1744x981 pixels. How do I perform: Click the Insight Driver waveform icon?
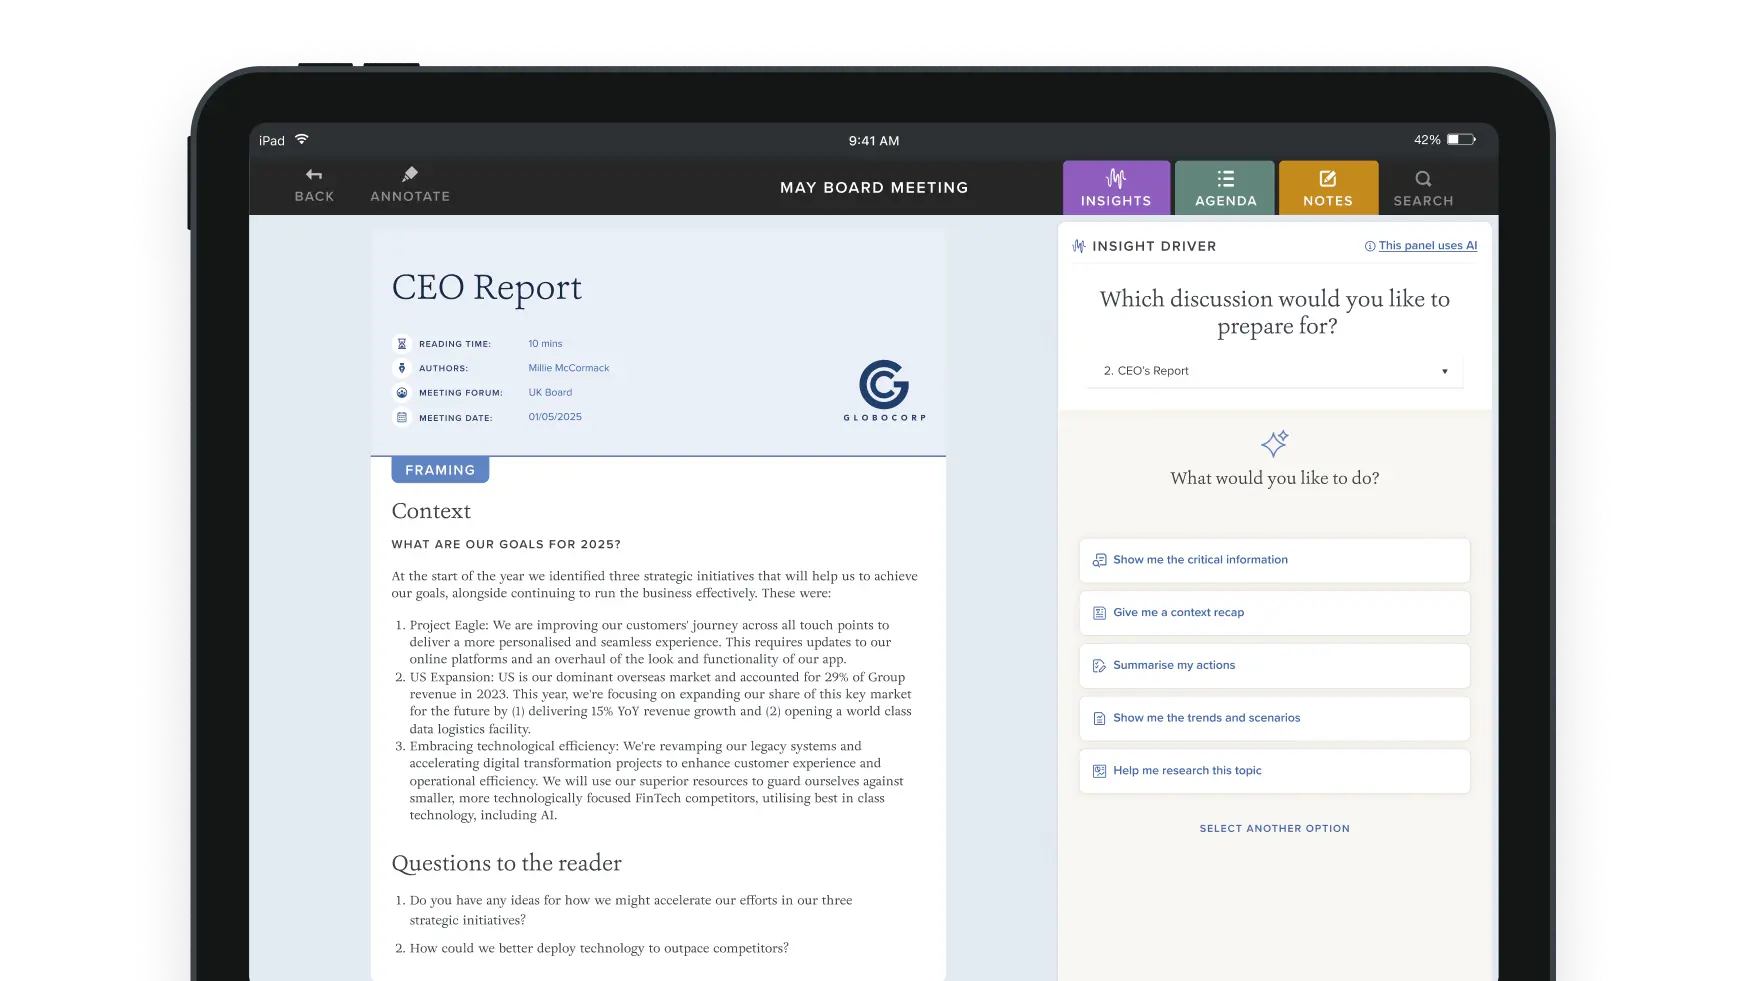pyautogui.click(x=1078, y=245)
